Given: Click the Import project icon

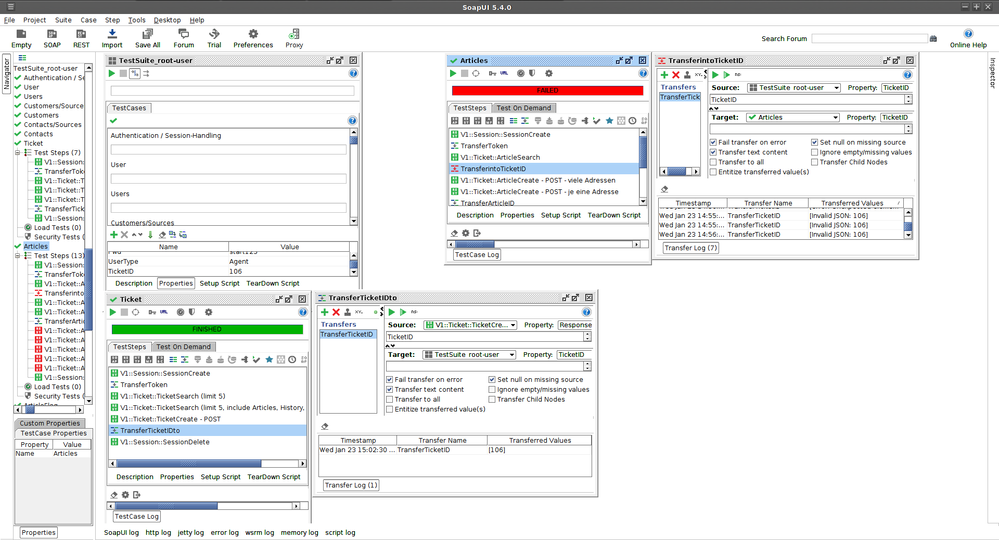Looking at the screenshot, I should tap(112, 38).
